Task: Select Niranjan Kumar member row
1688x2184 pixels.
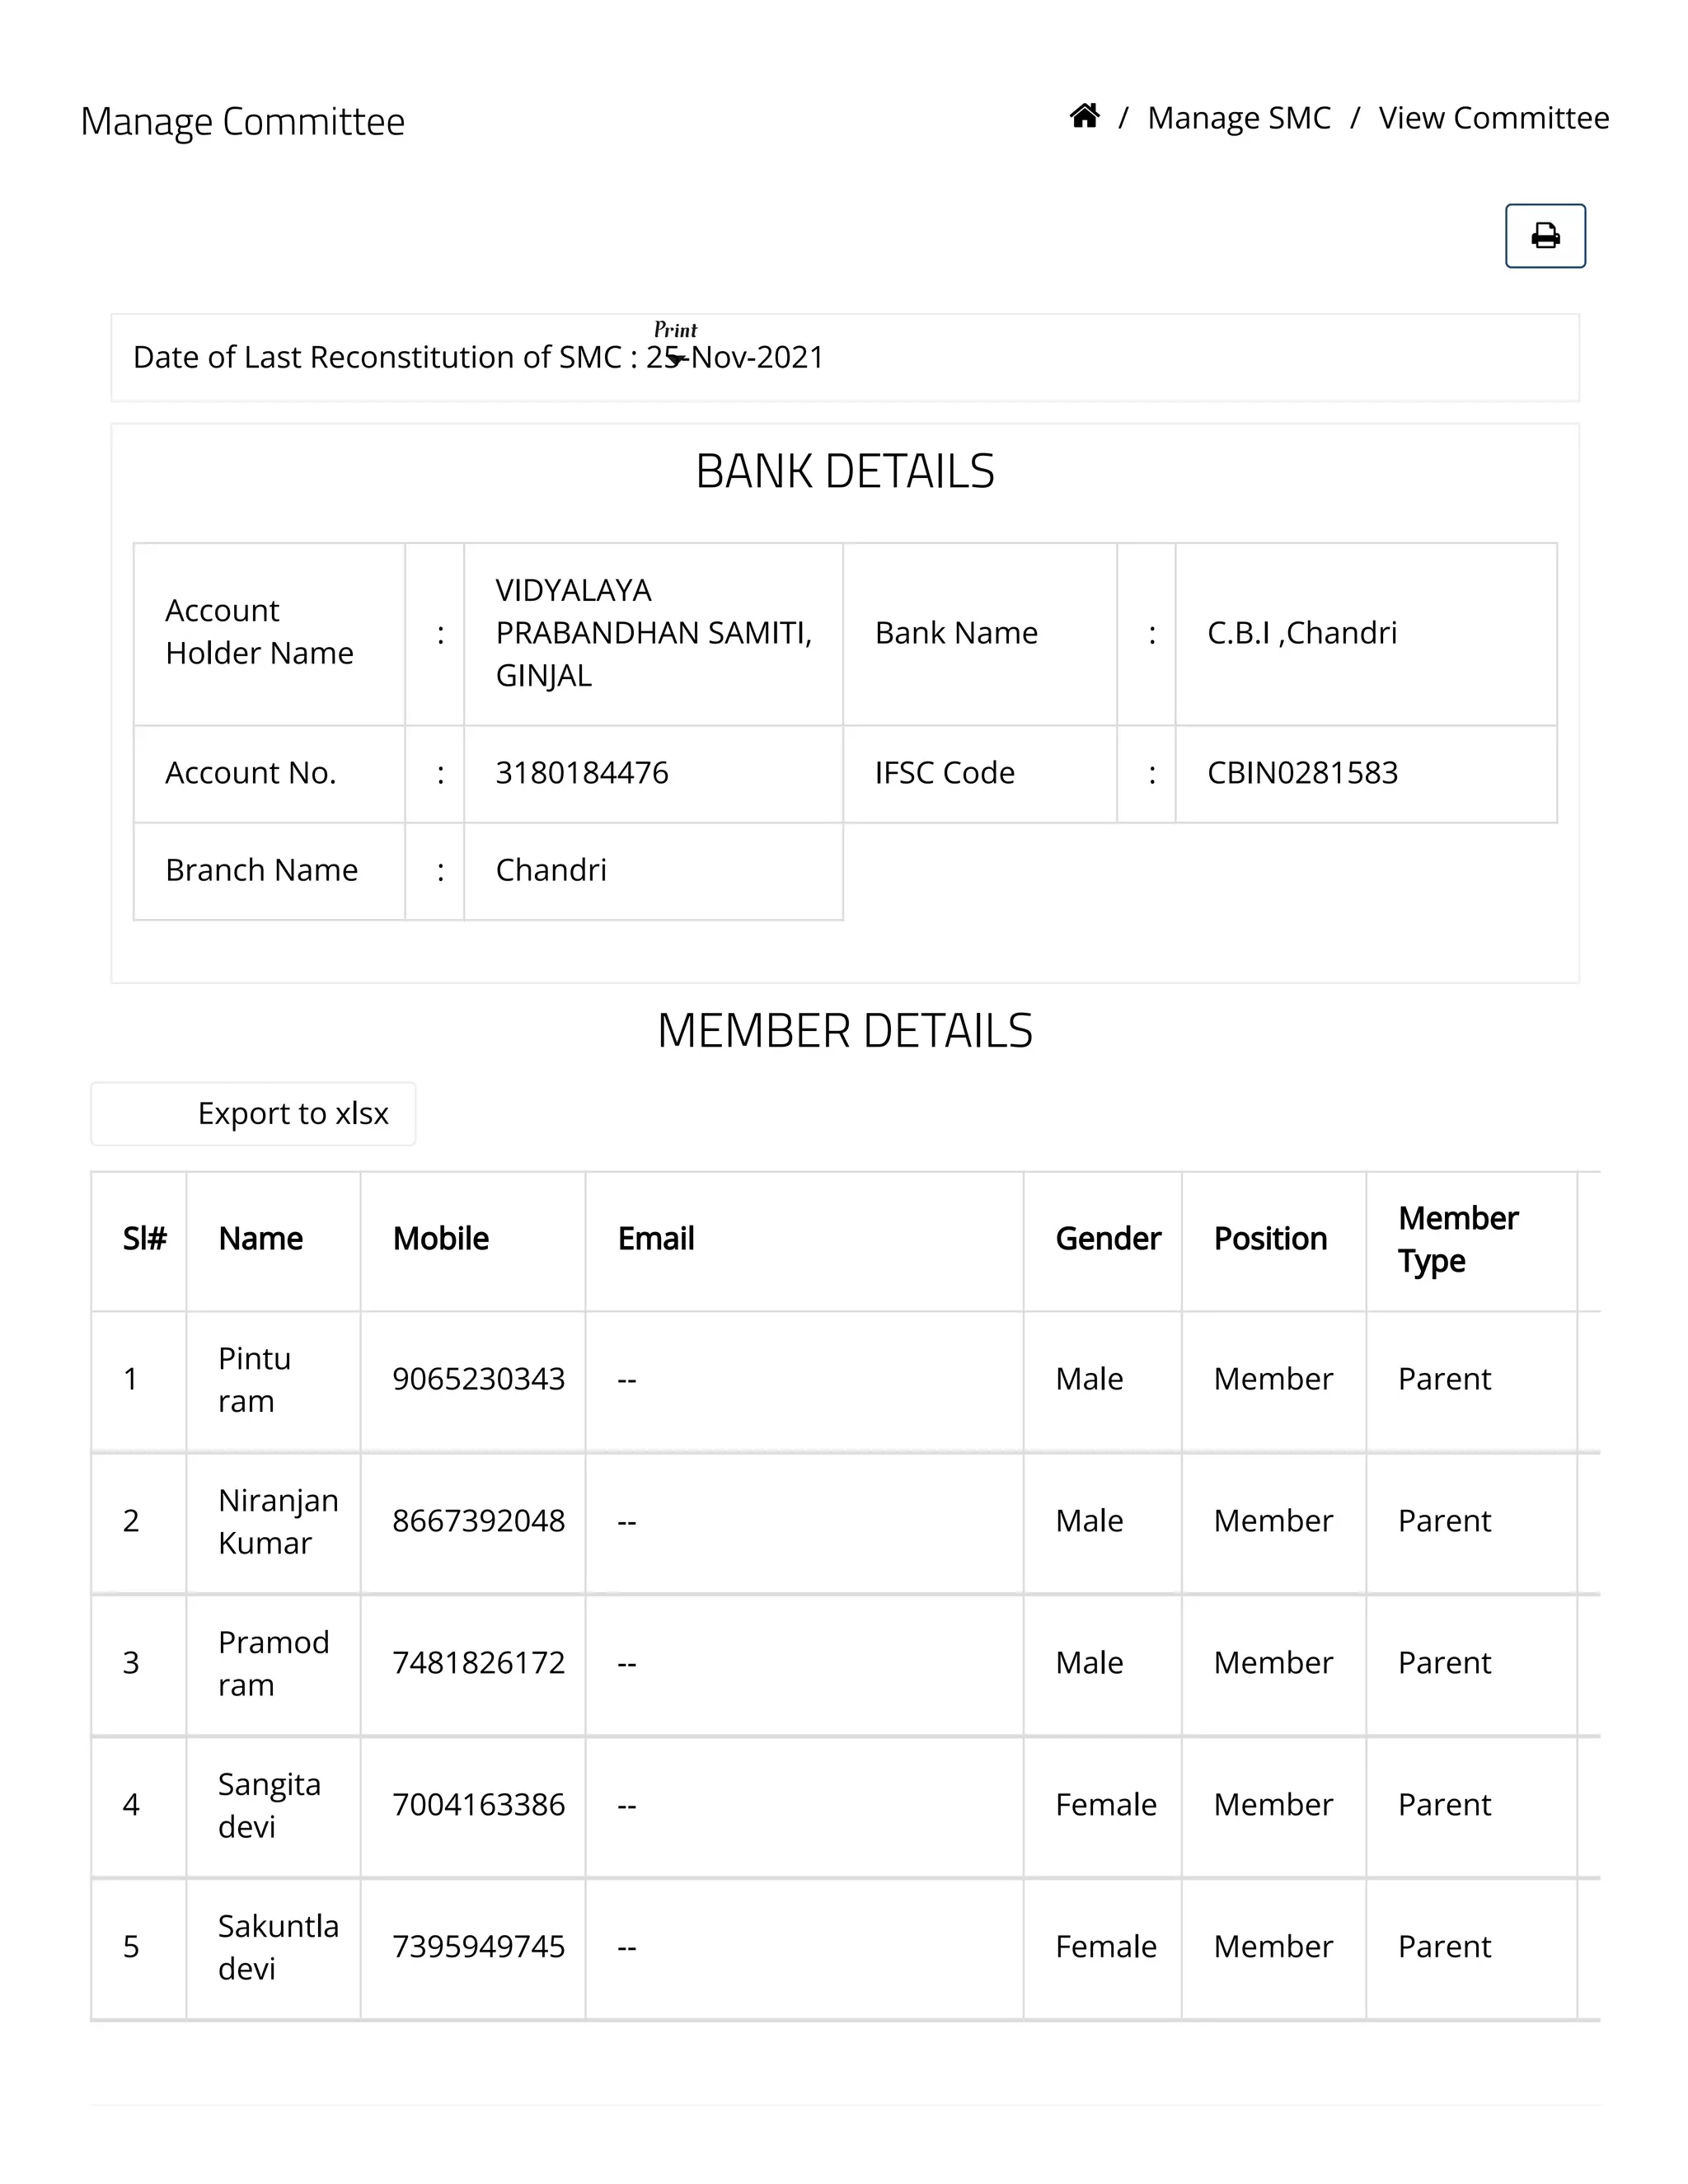Action: (x=277, y=1521)
